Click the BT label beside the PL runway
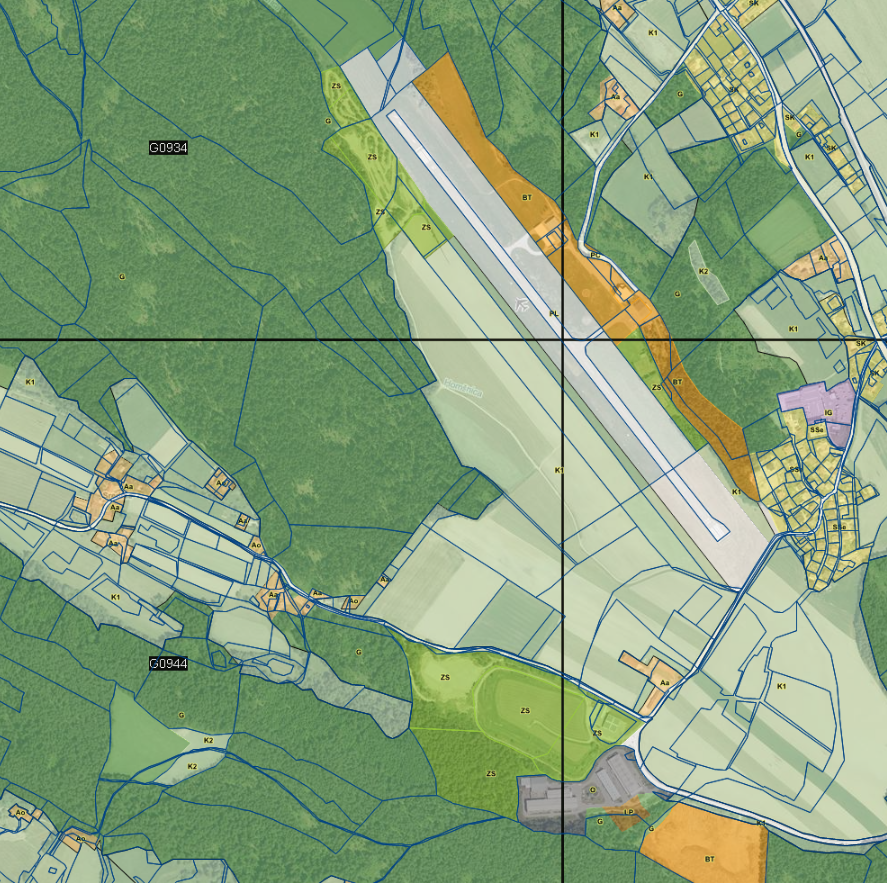 click(x=527, y=197)
